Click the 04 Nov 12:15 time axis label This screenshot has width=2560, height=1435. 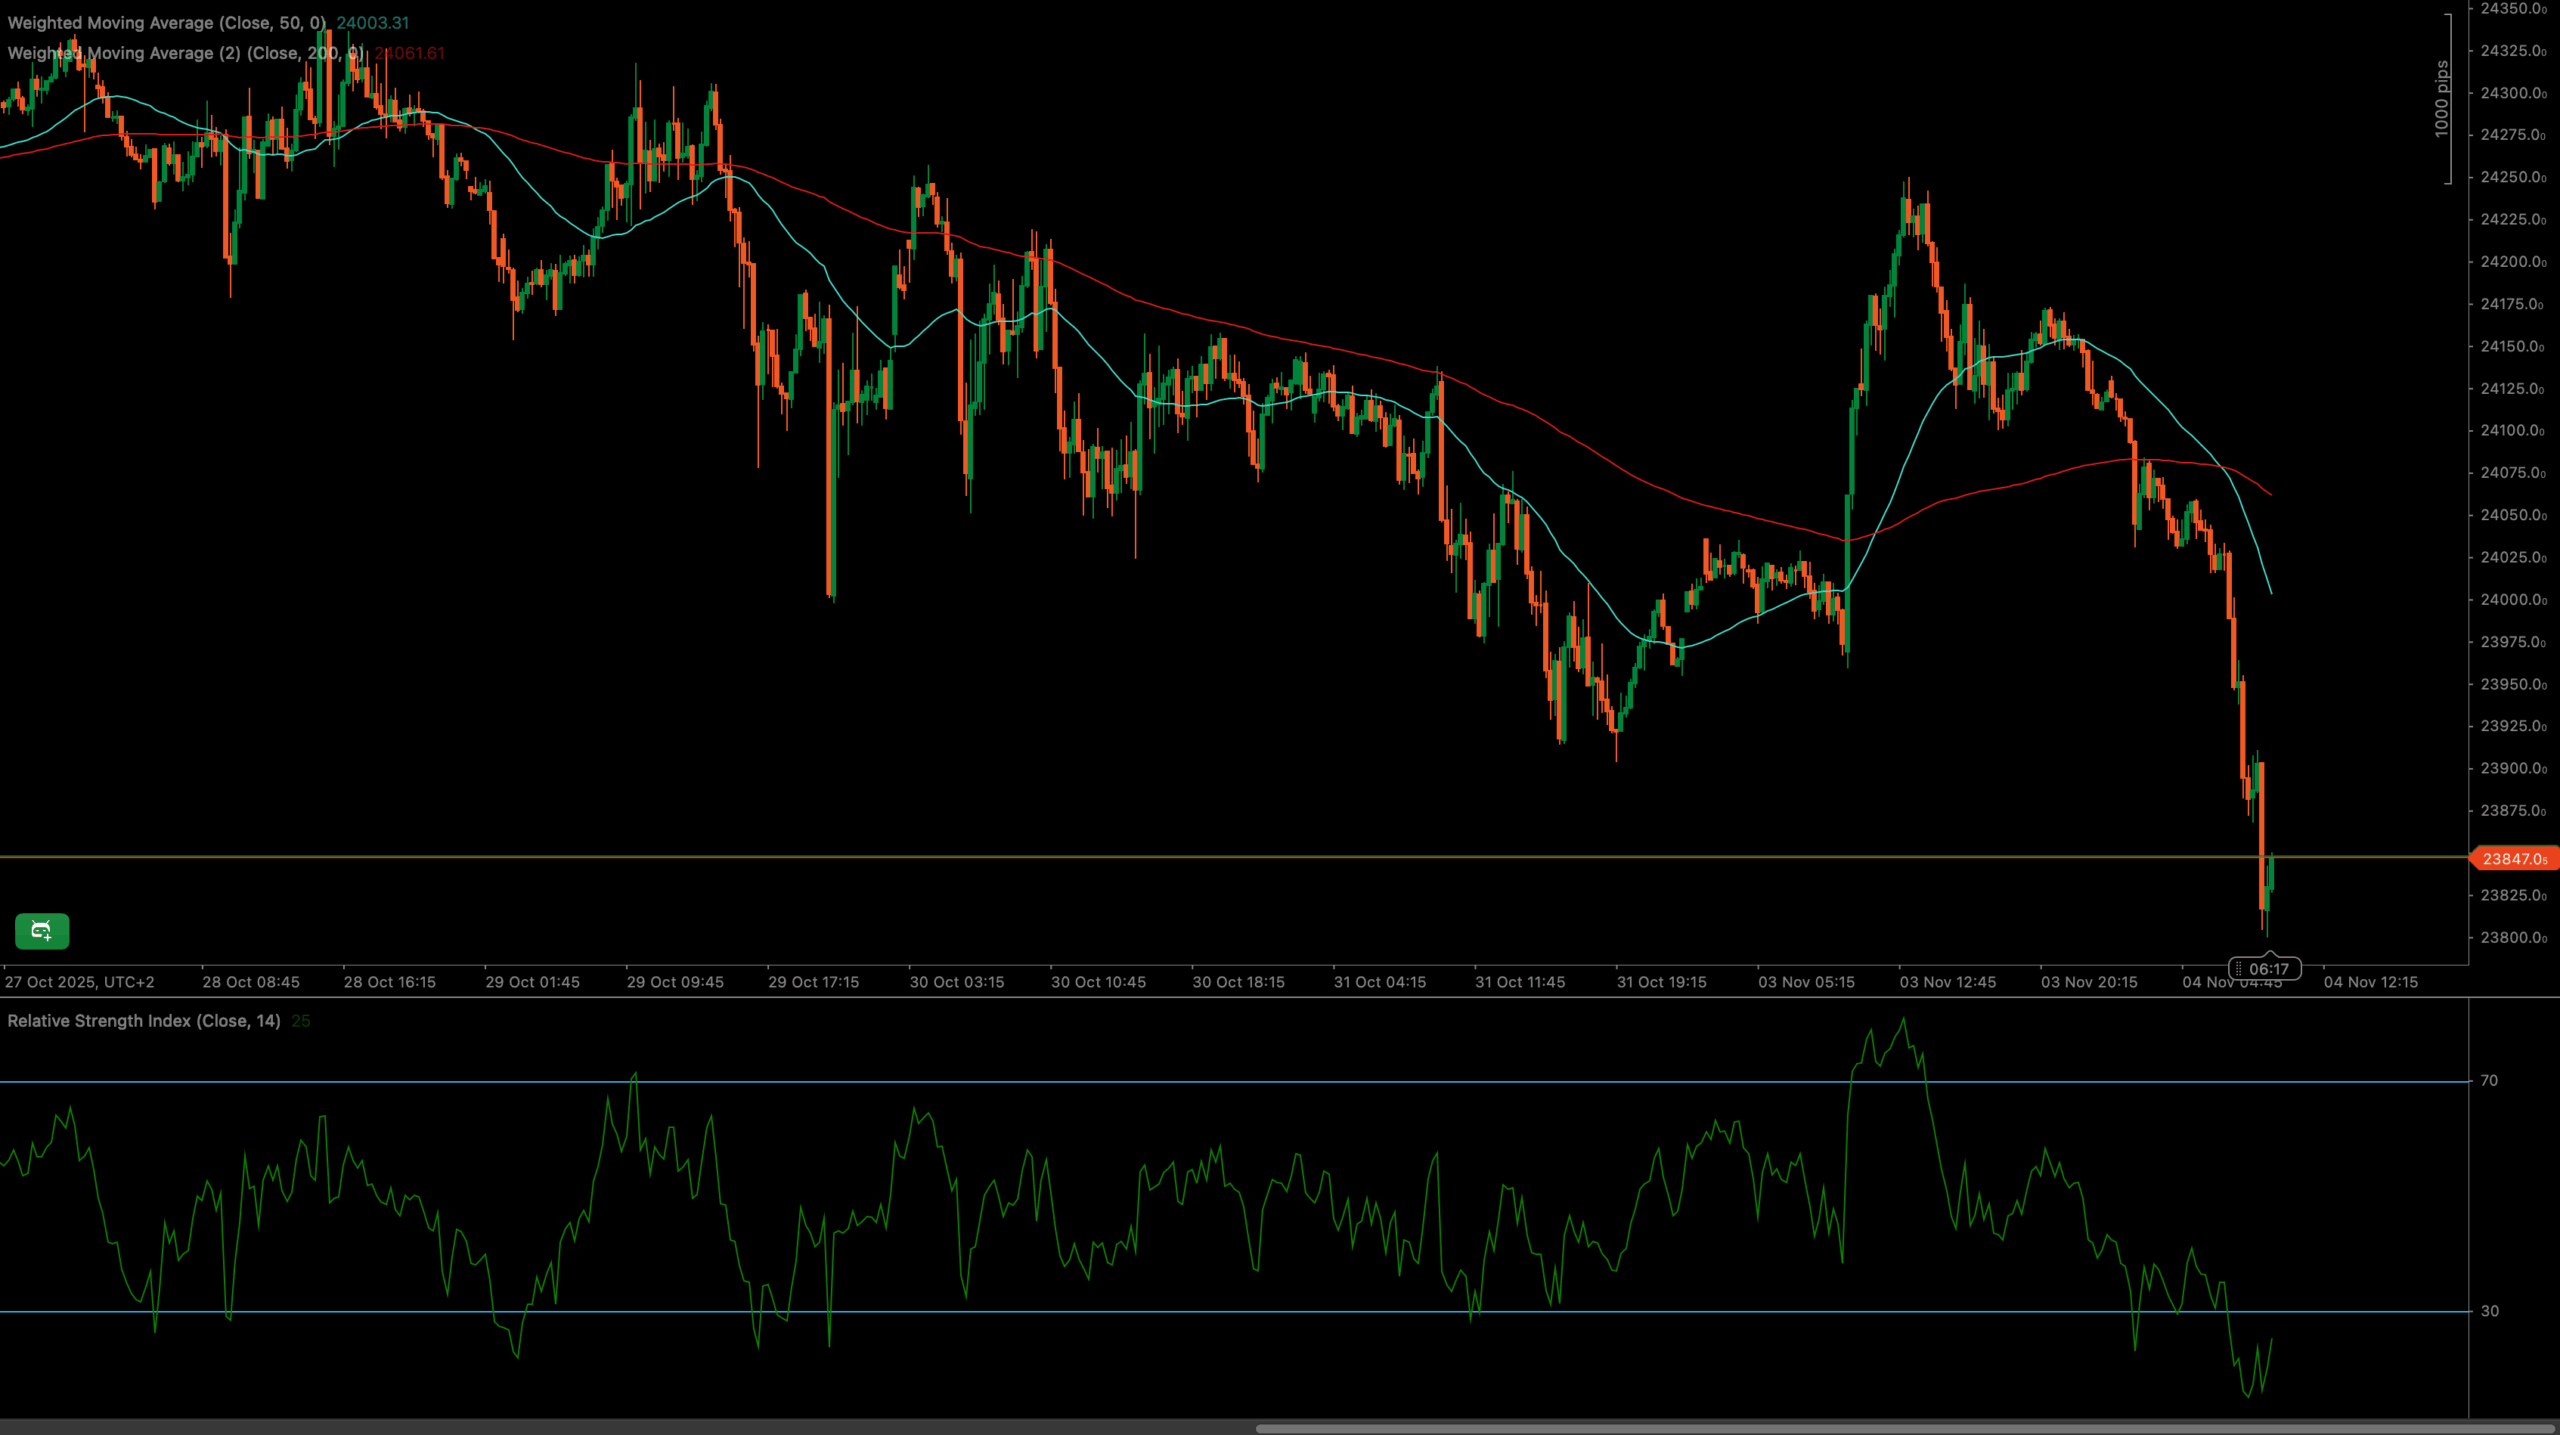point(2370,982)
